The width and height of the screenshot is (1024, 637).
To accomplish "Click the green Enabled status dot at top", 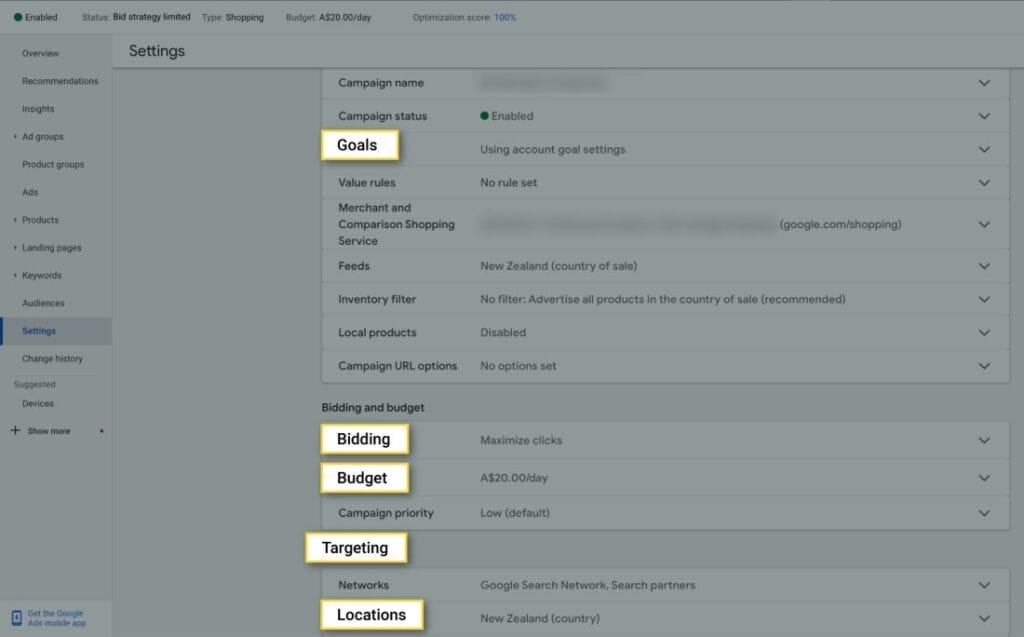I will [x=18, y=18].
